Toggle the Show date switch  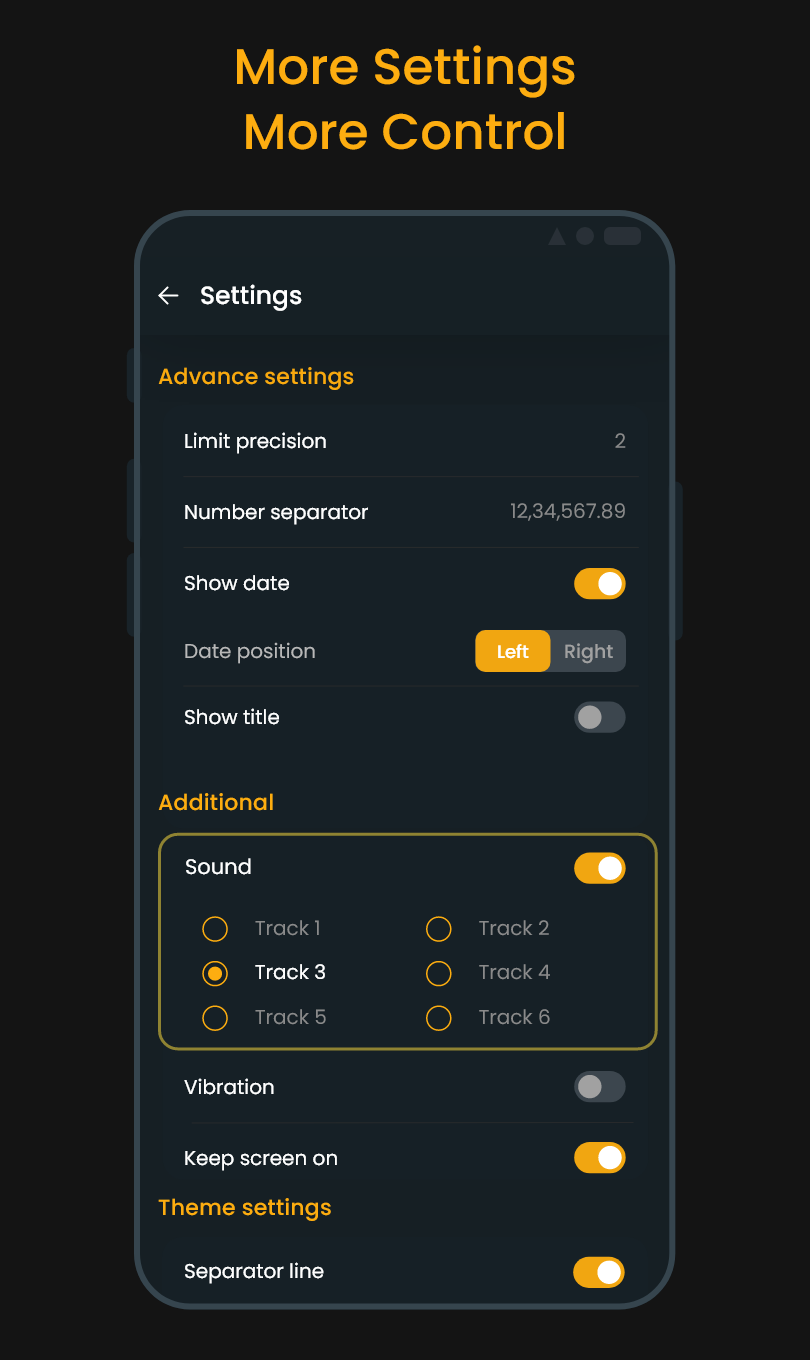pos(599,584)
